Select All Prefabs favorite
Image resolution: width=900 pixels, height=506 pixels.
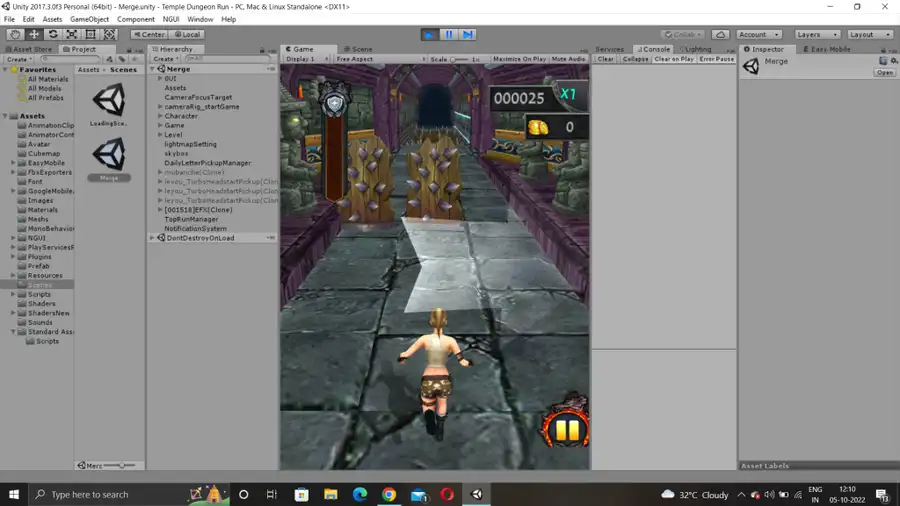point(45,98)
